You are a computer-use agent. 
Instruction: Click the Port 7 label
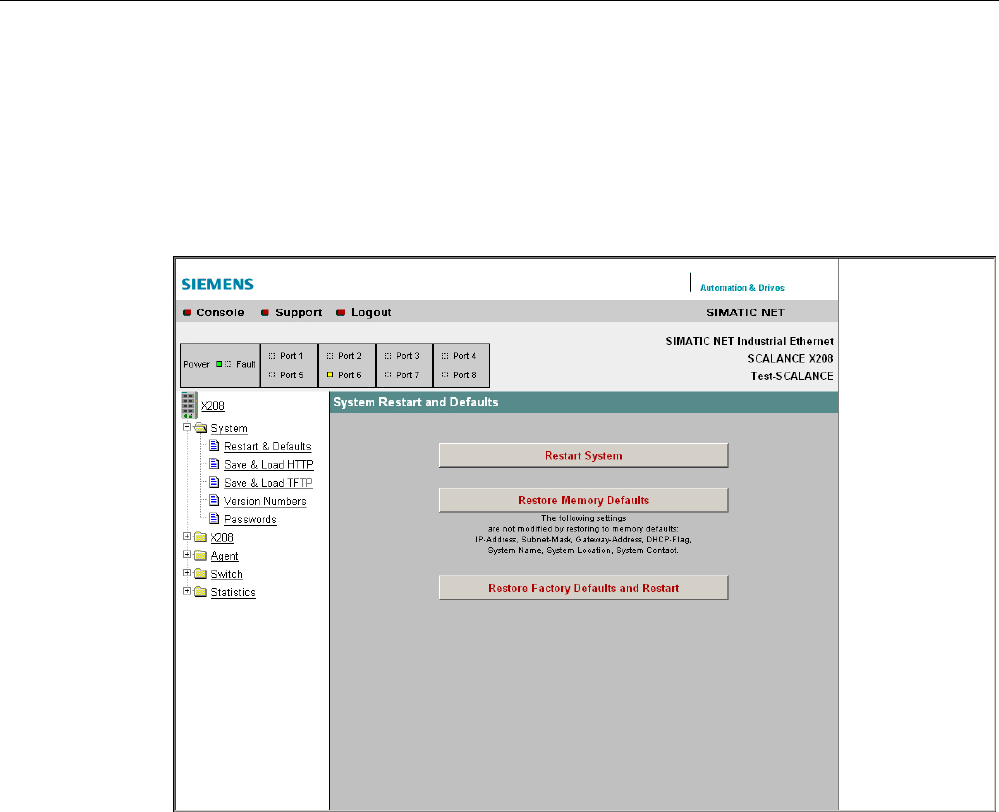(408, 375)
